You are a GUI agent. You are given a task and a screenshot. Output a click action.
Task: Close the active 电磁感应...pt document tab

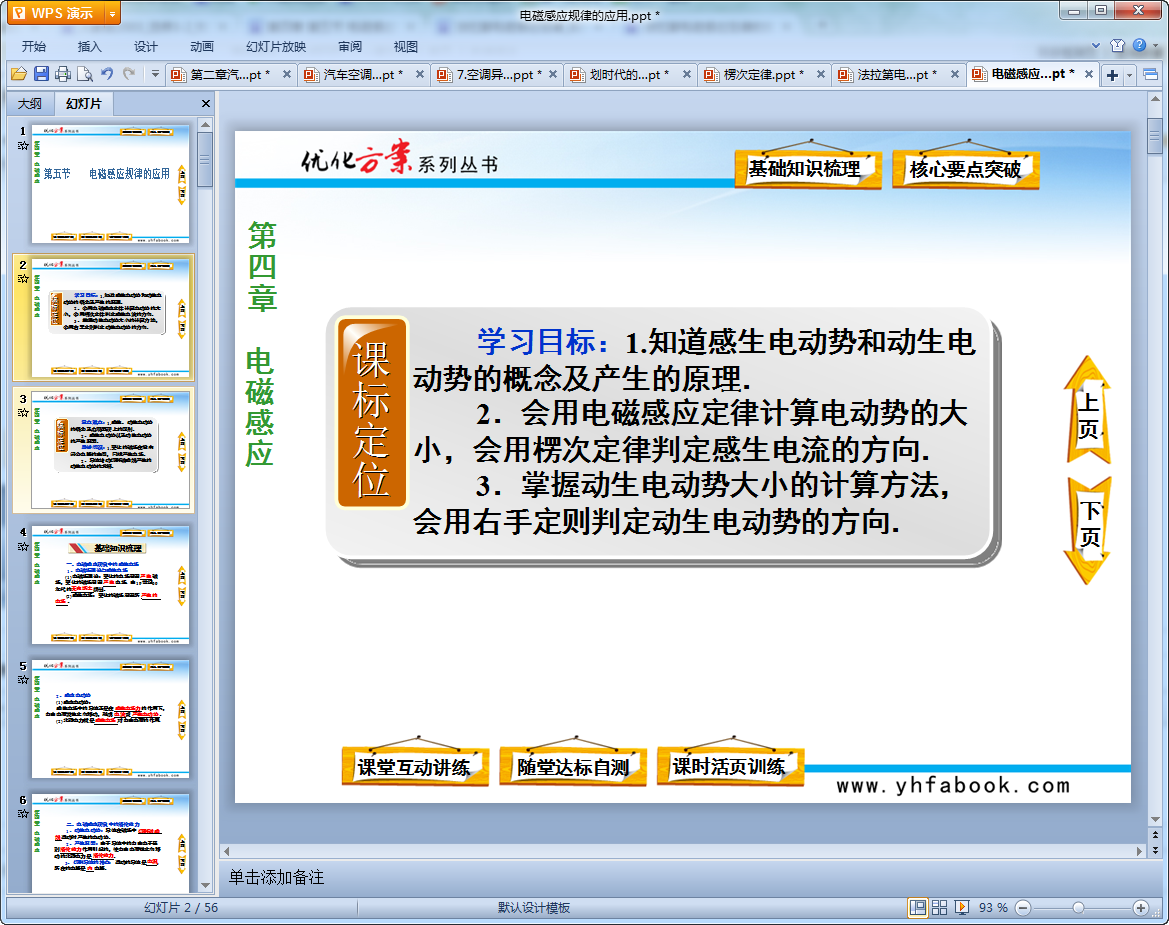pos(1088,75)
